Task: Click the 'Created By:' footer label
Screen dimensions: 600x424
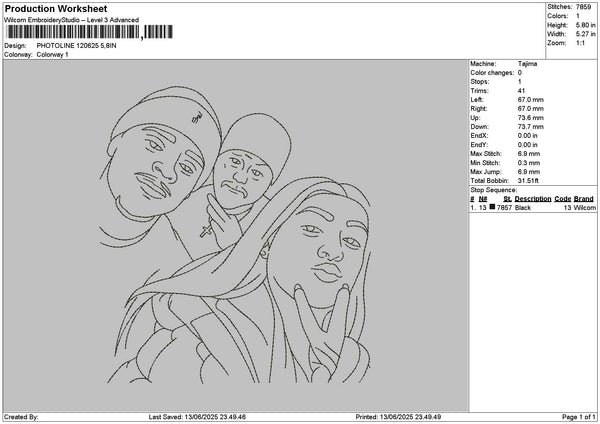Action: (x=21, y=417)
